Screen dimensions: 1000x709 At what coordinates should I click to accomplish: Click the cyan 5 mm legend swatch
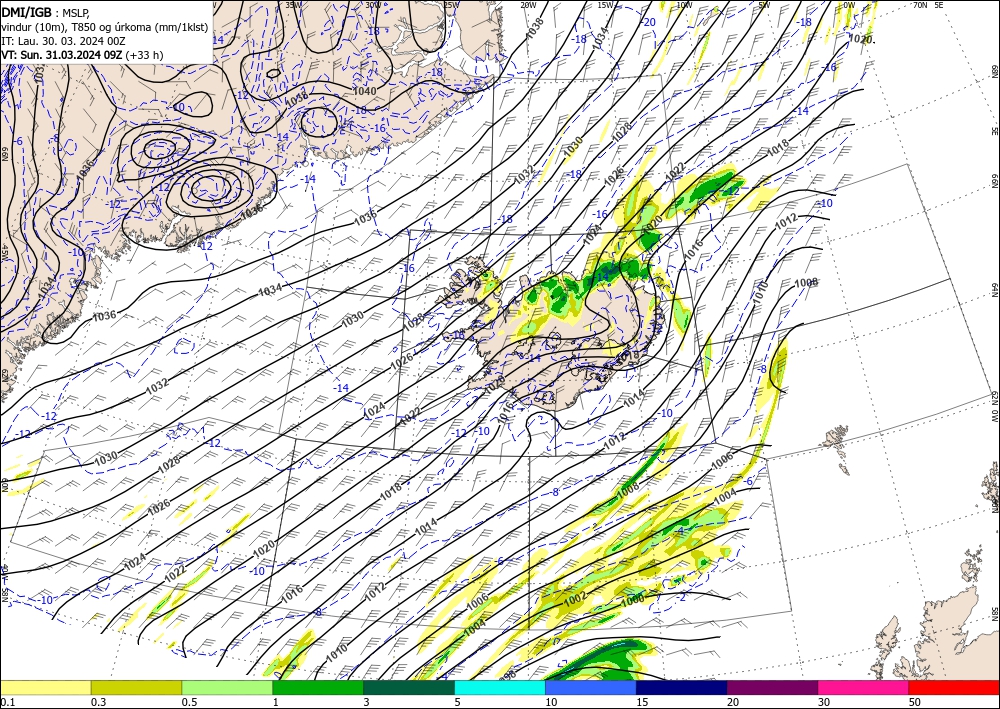[500, 687]
